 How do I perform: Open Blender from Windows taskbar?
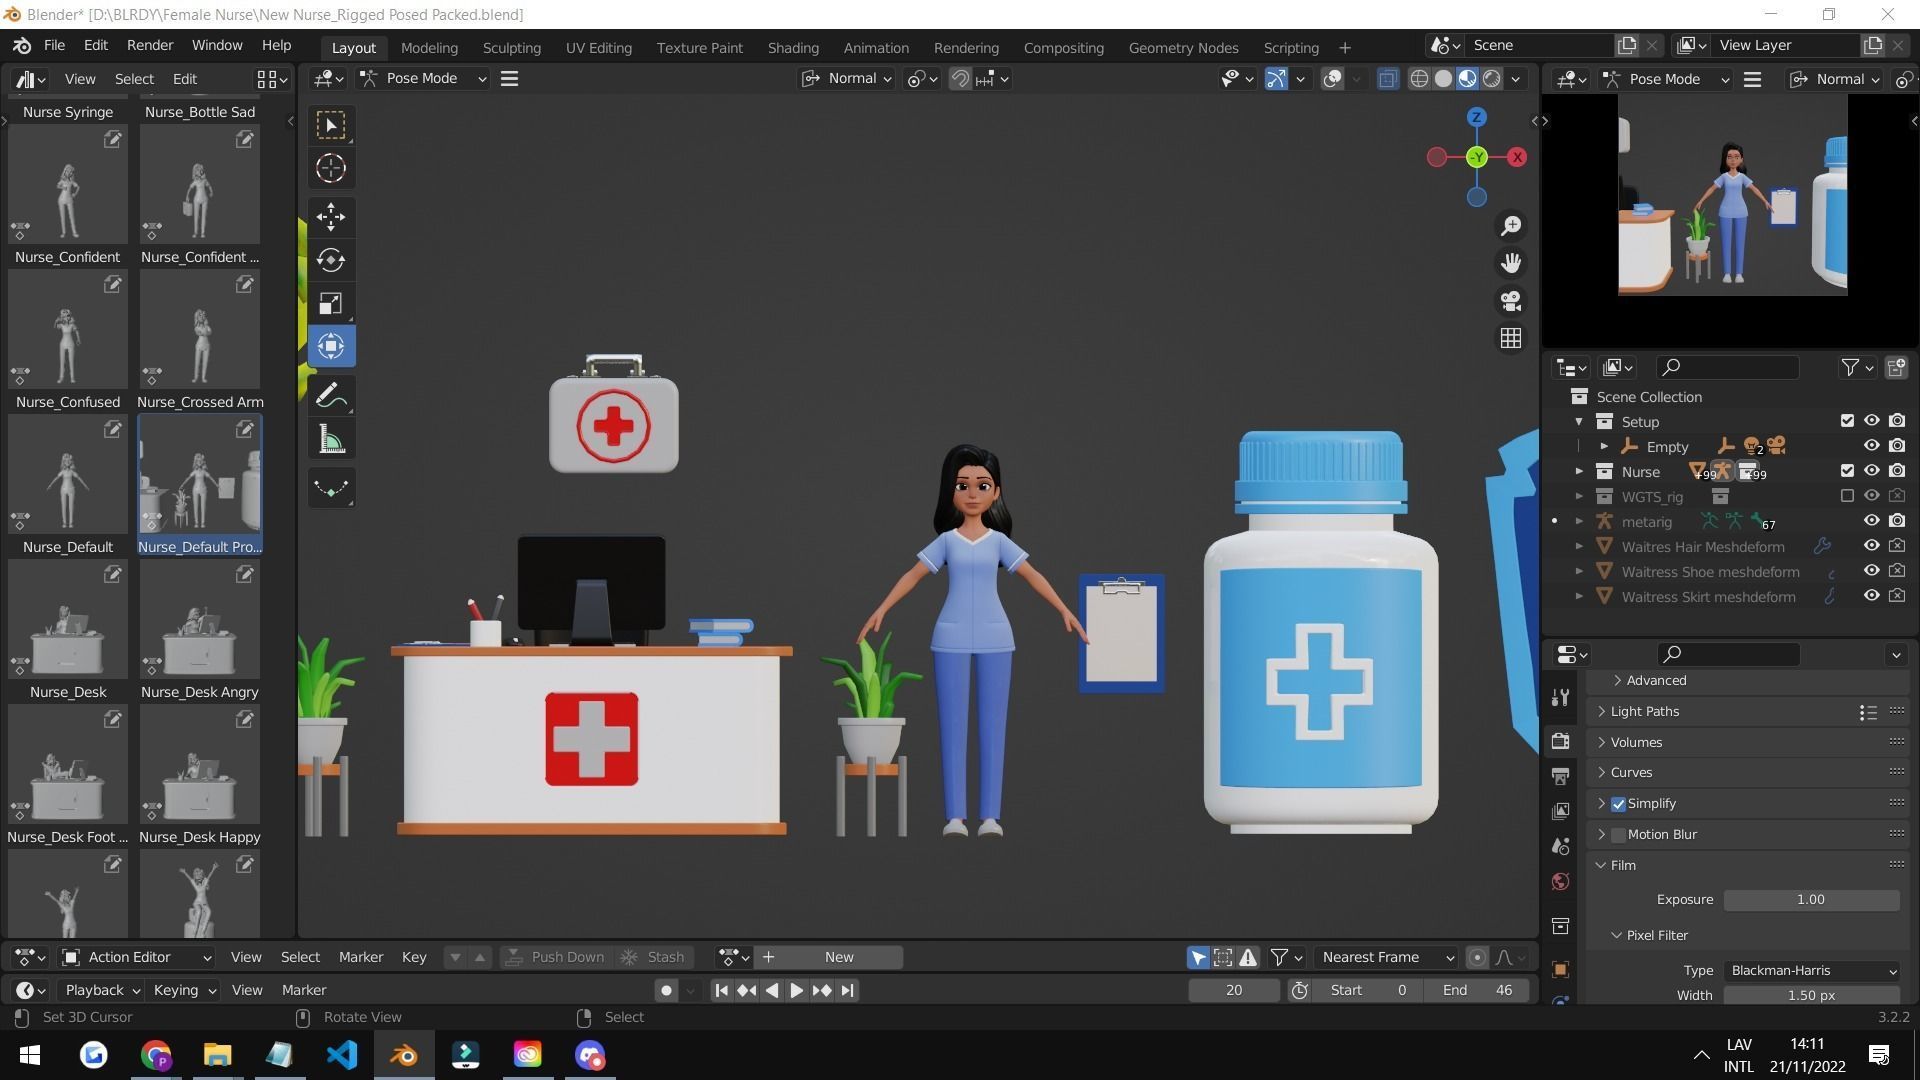tap(404, 1055)
